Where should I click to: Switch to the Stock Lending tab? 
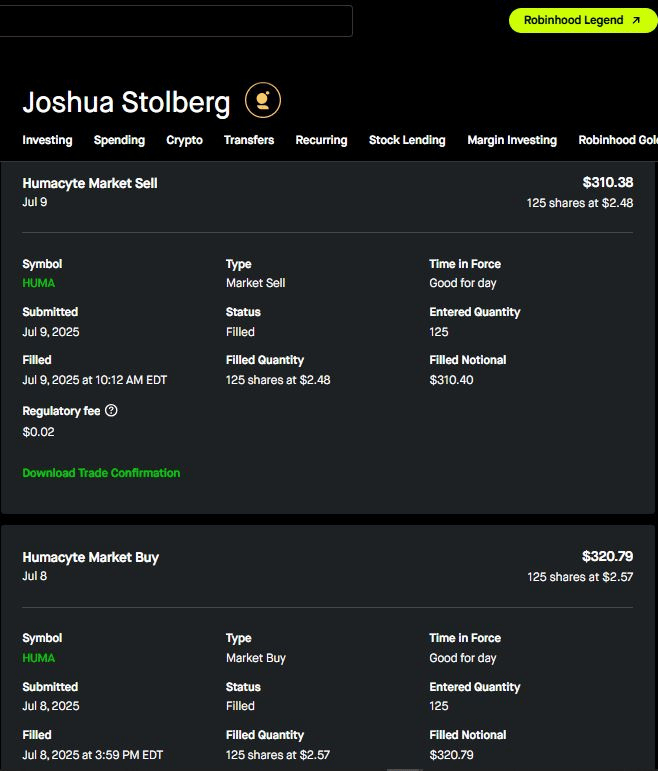pos(407,140)
